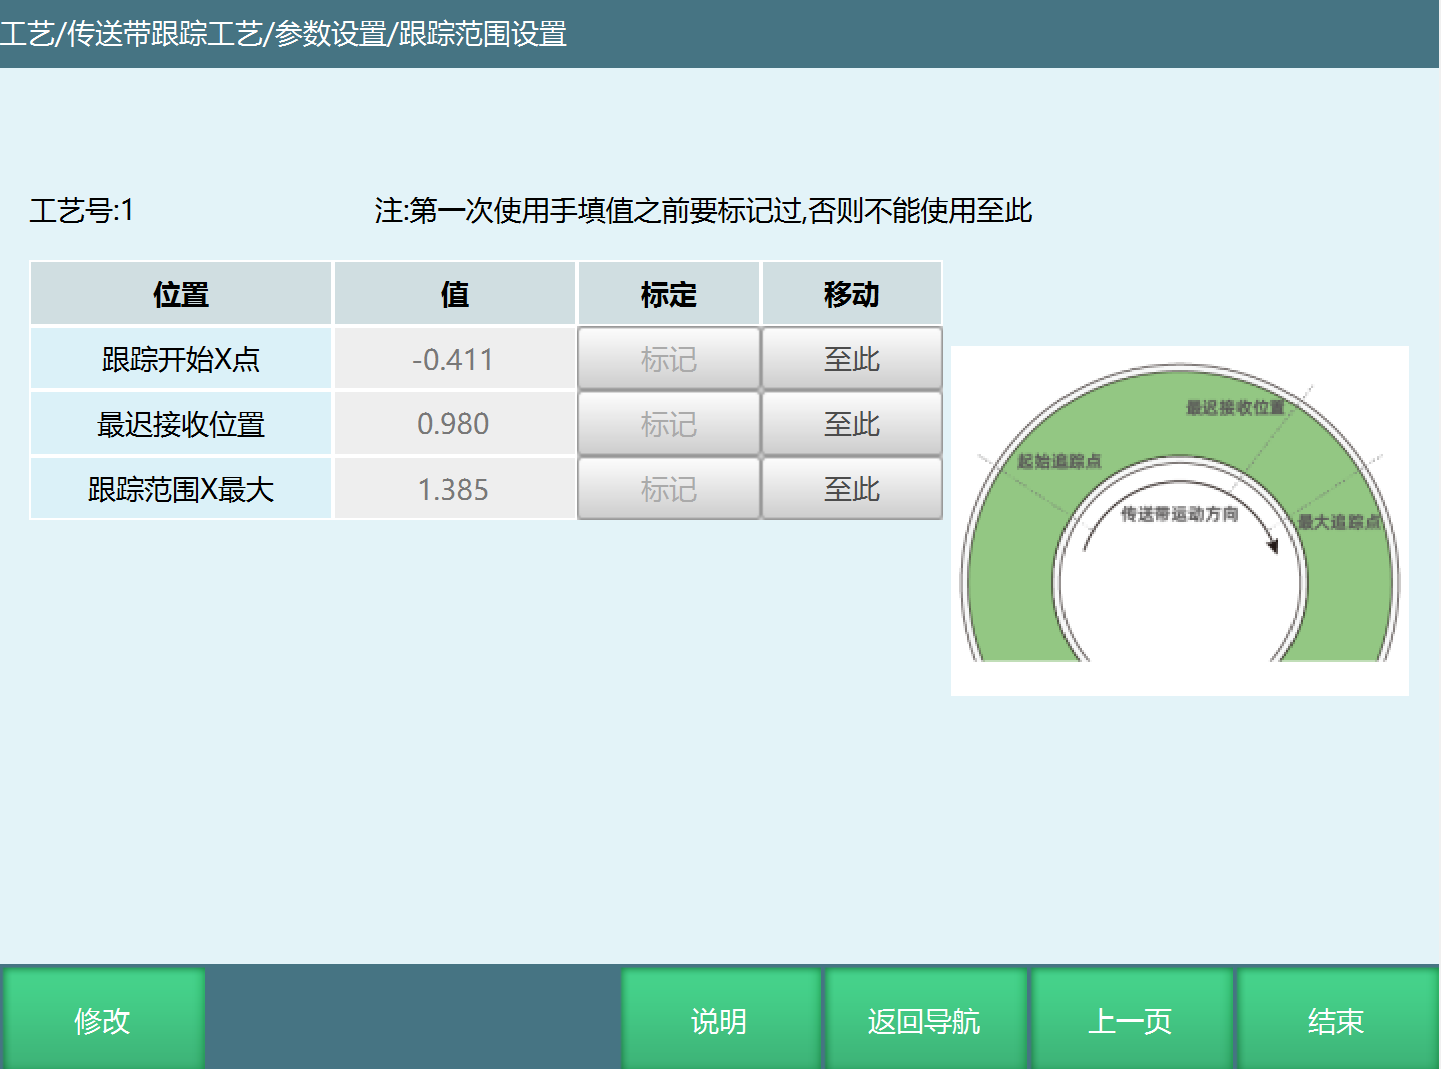Click the 工艺号:1 process number label

pyautogui.click(x=84, y=211)
